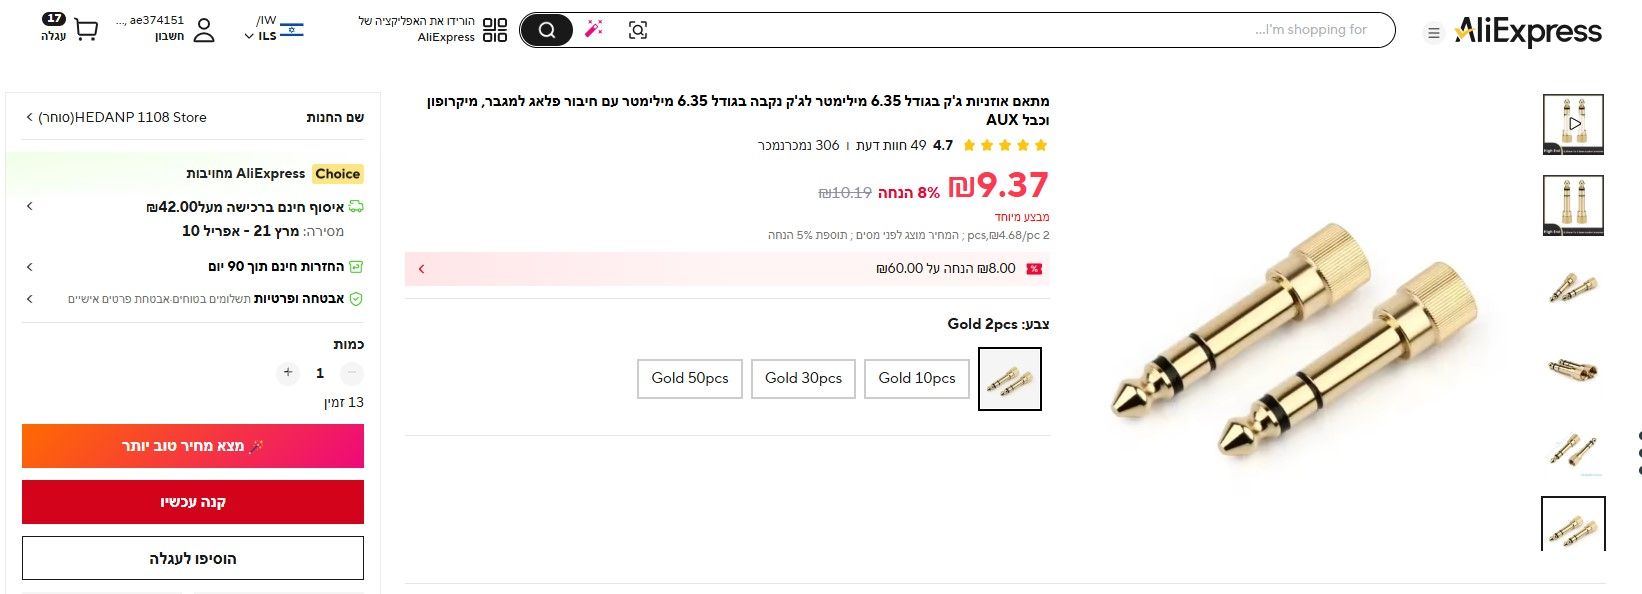The width and height of the screenshot is (1642, 594).
Task: Select the Gold 2pcs image swatch
Action: pyautogui.click(x=1009, y=379)
